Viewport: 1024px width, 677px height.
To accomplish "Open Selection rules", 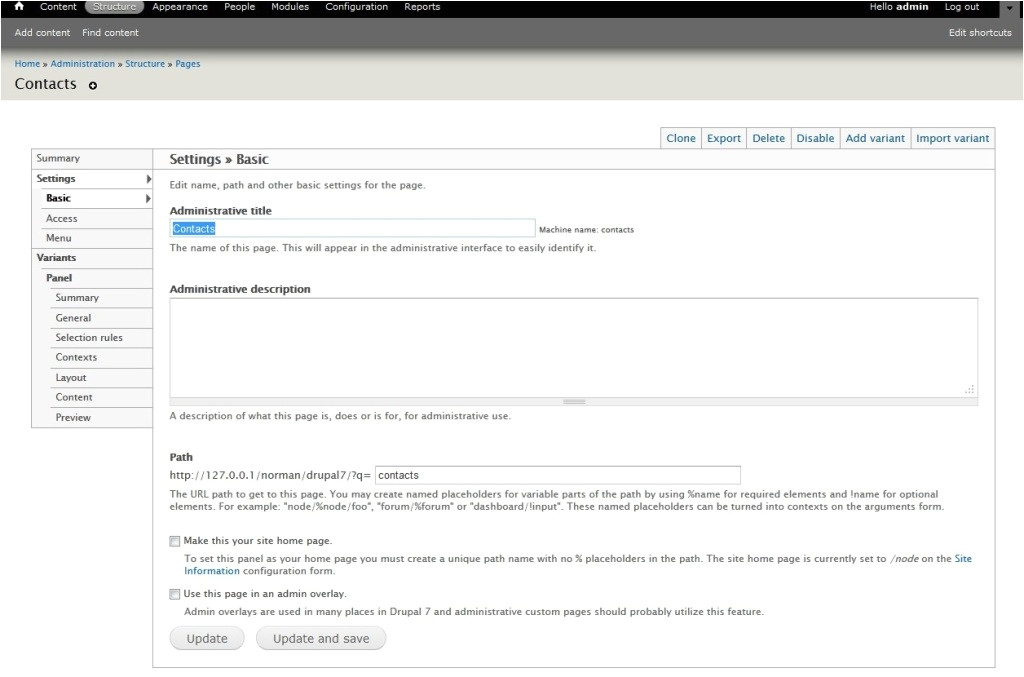I will point(102,338).
